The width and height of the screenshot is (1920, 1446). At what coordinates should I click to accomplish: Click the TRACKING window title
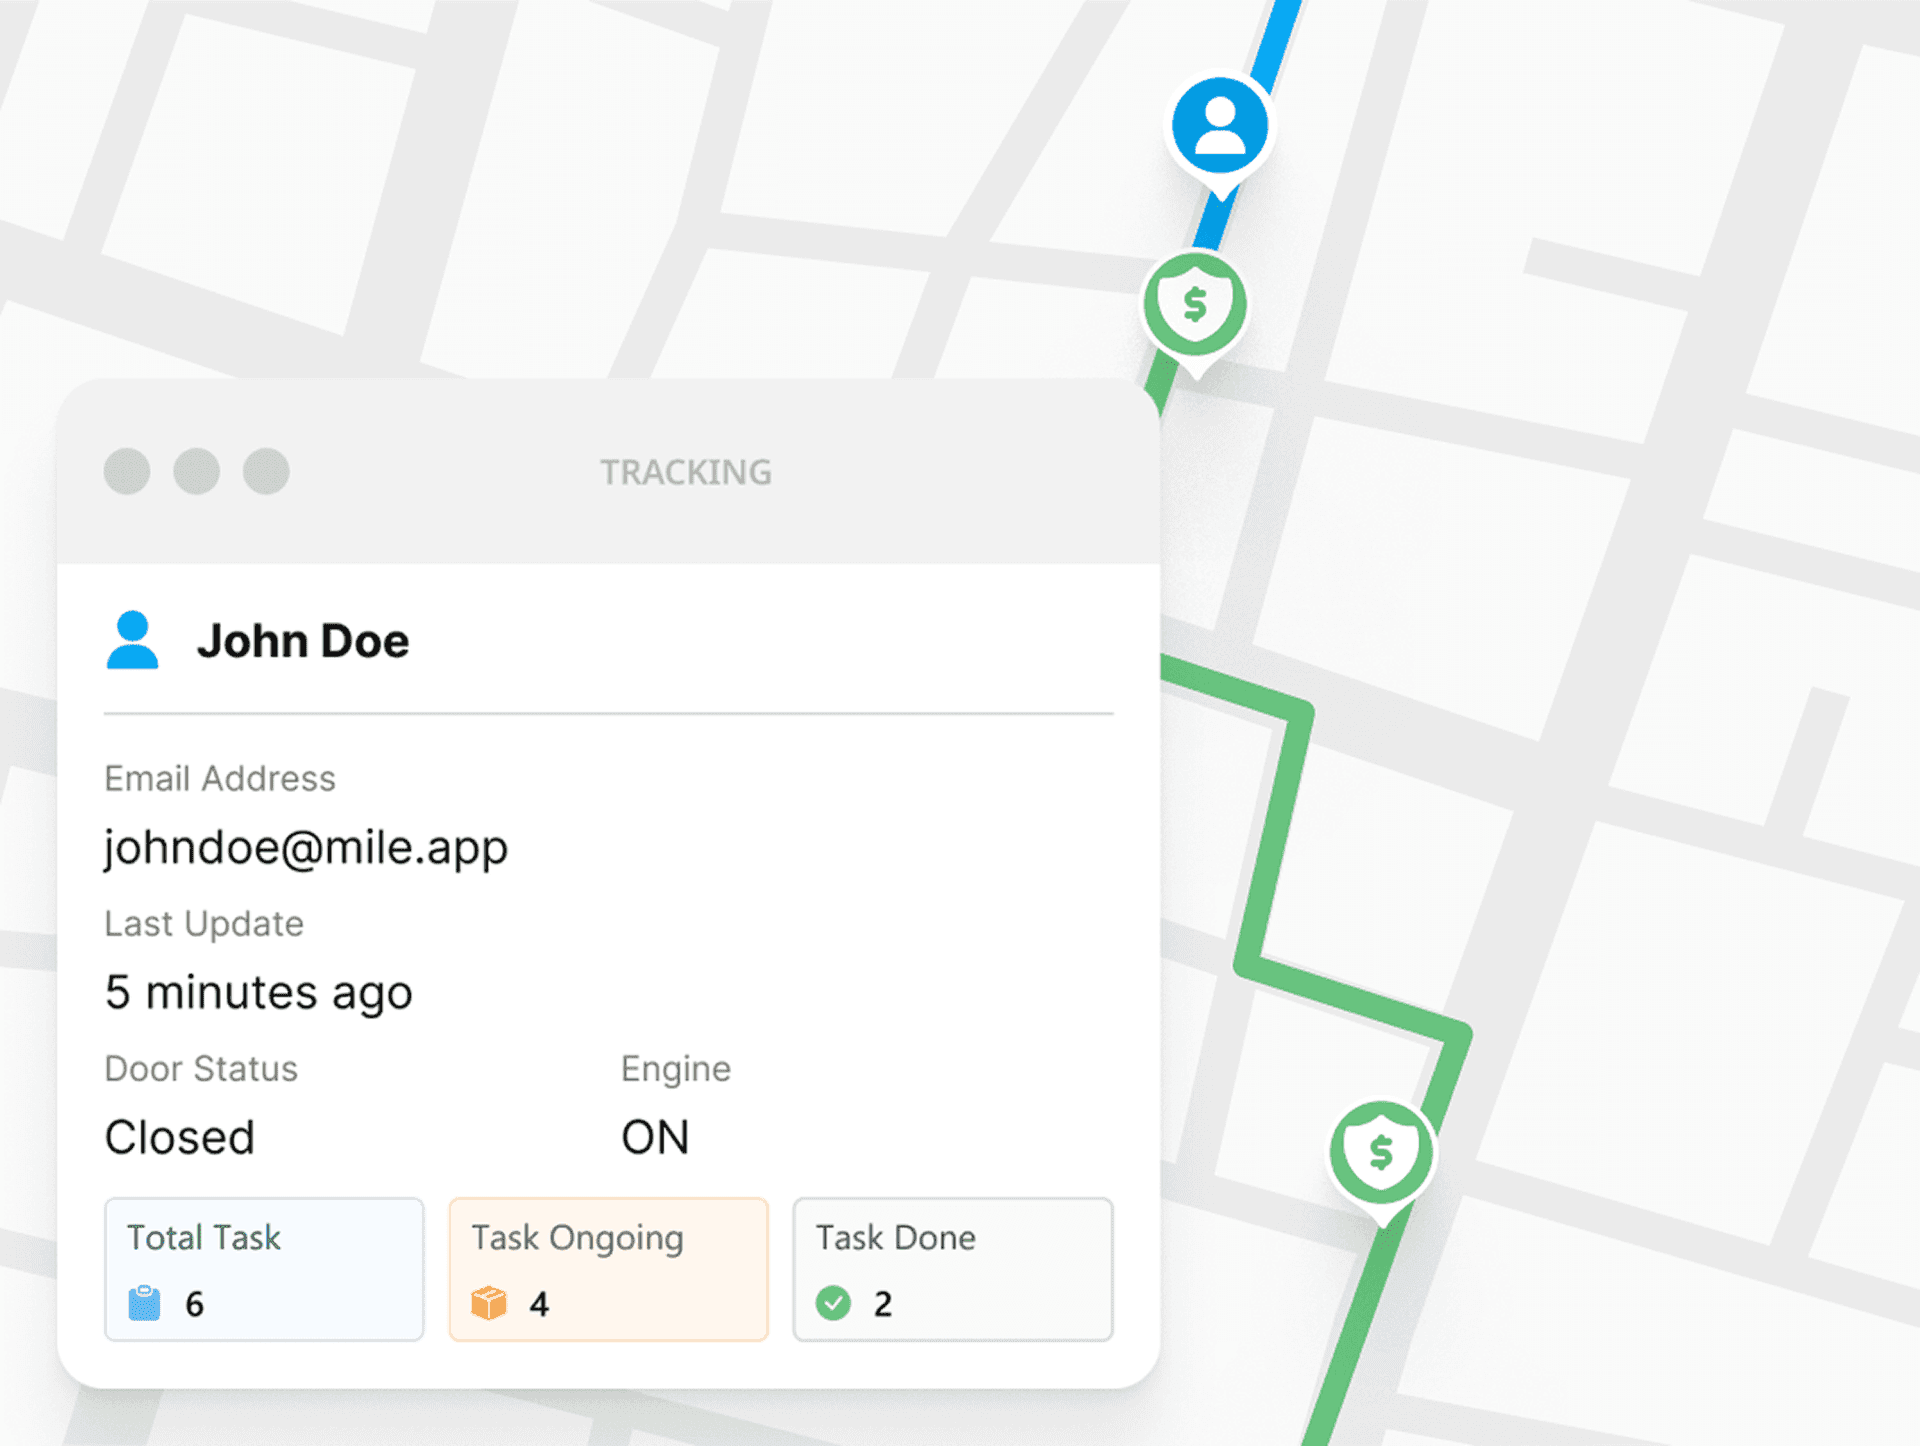point(685,472)
